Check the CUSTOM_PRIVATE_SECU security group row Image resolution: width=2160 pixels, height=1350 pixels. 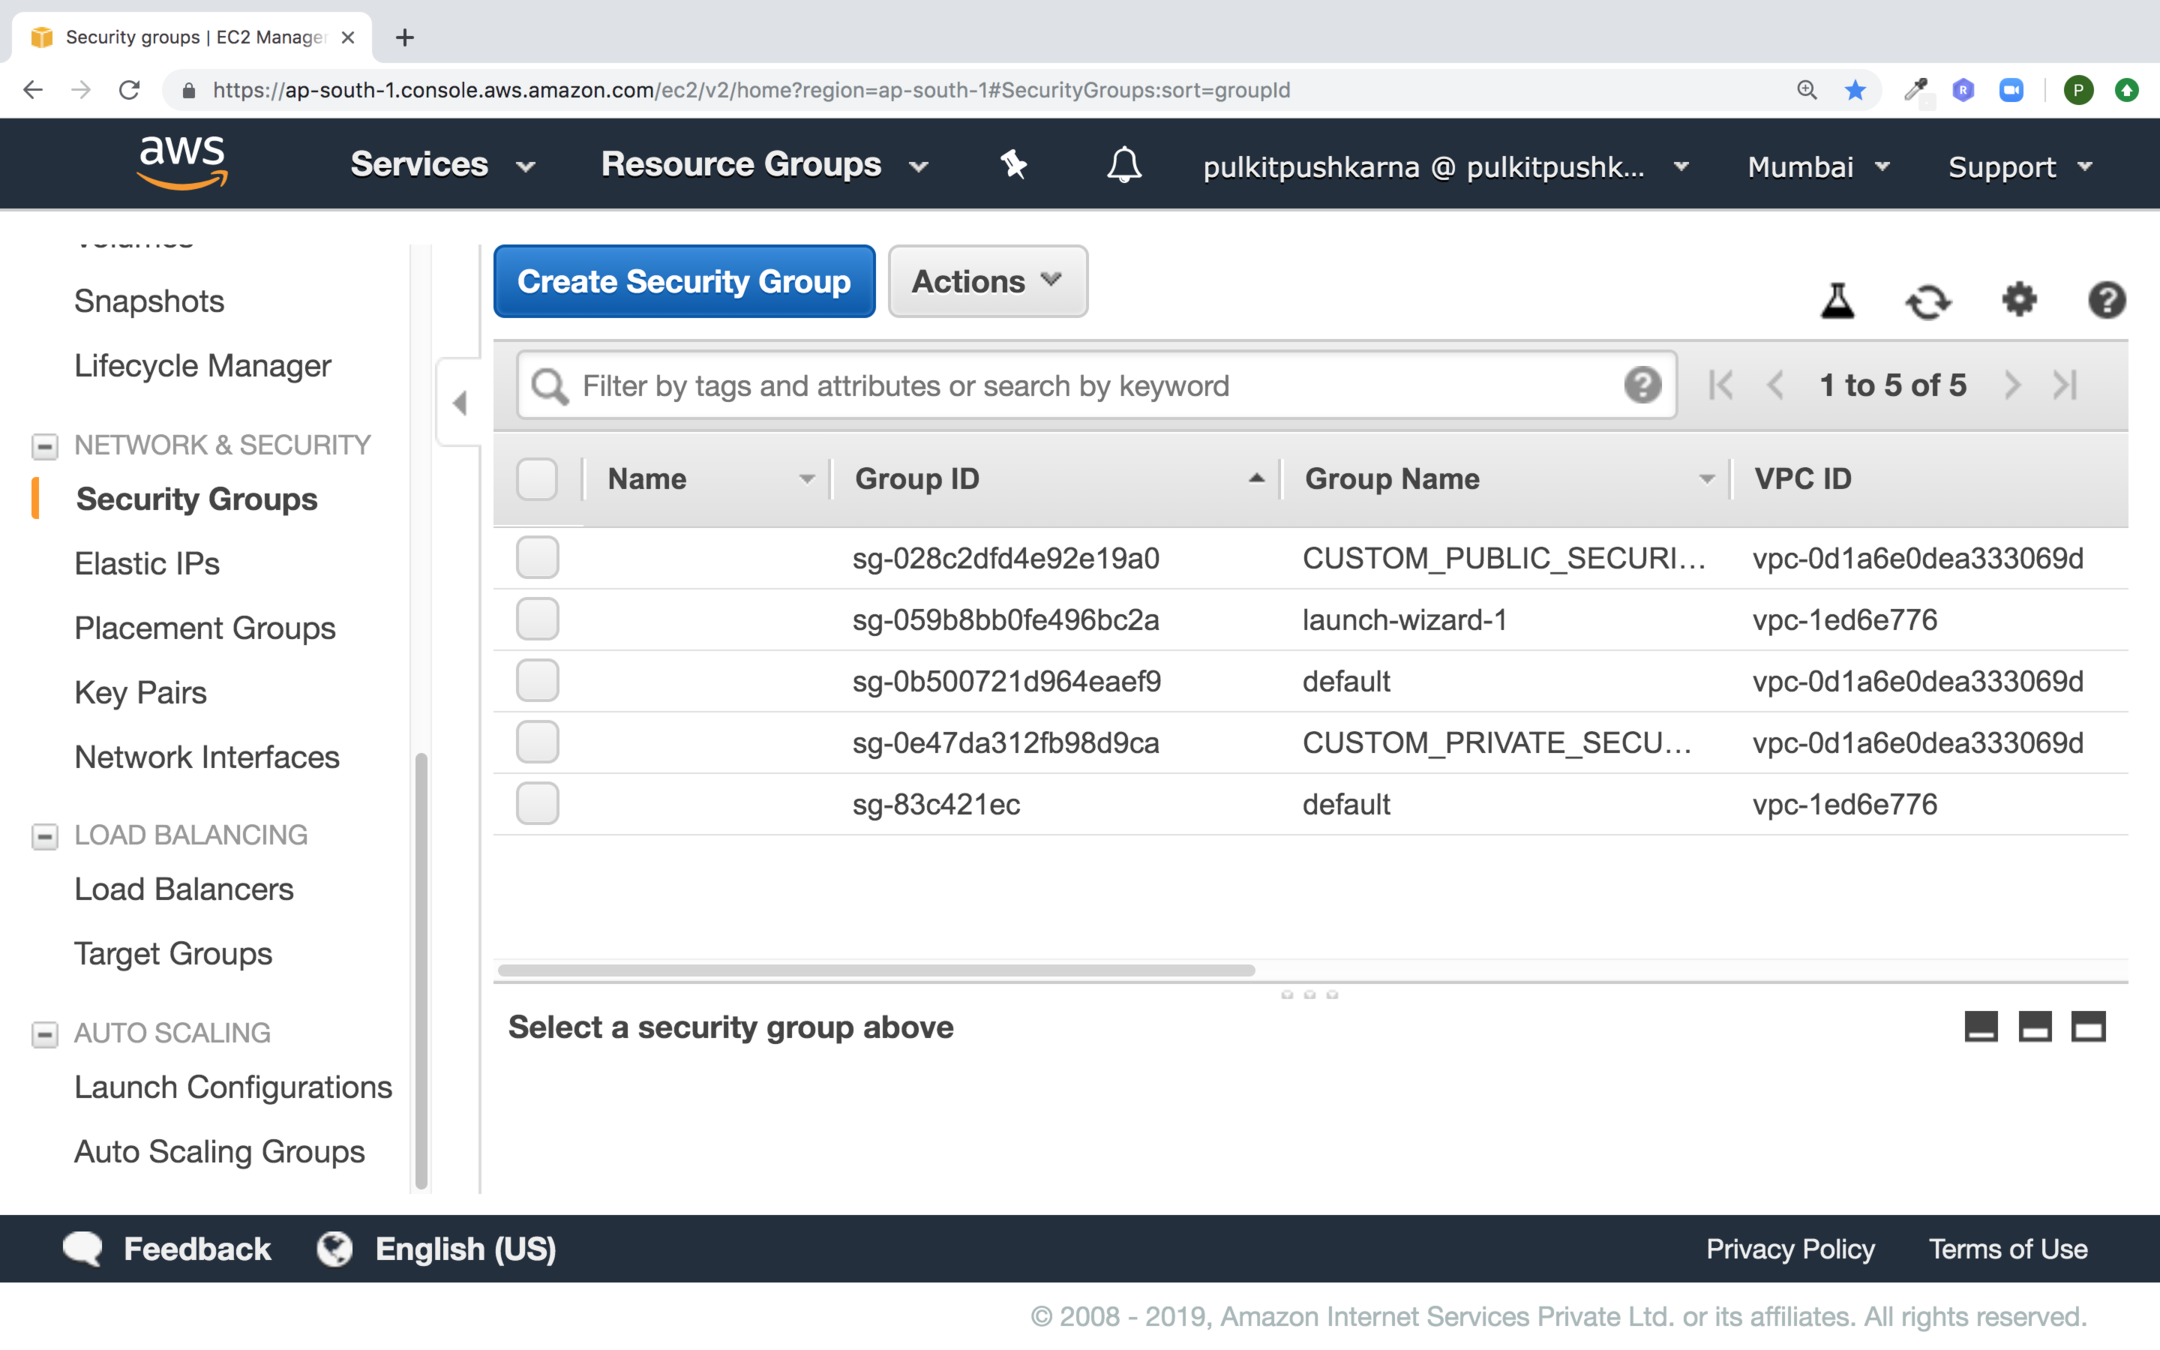point(537,743)
